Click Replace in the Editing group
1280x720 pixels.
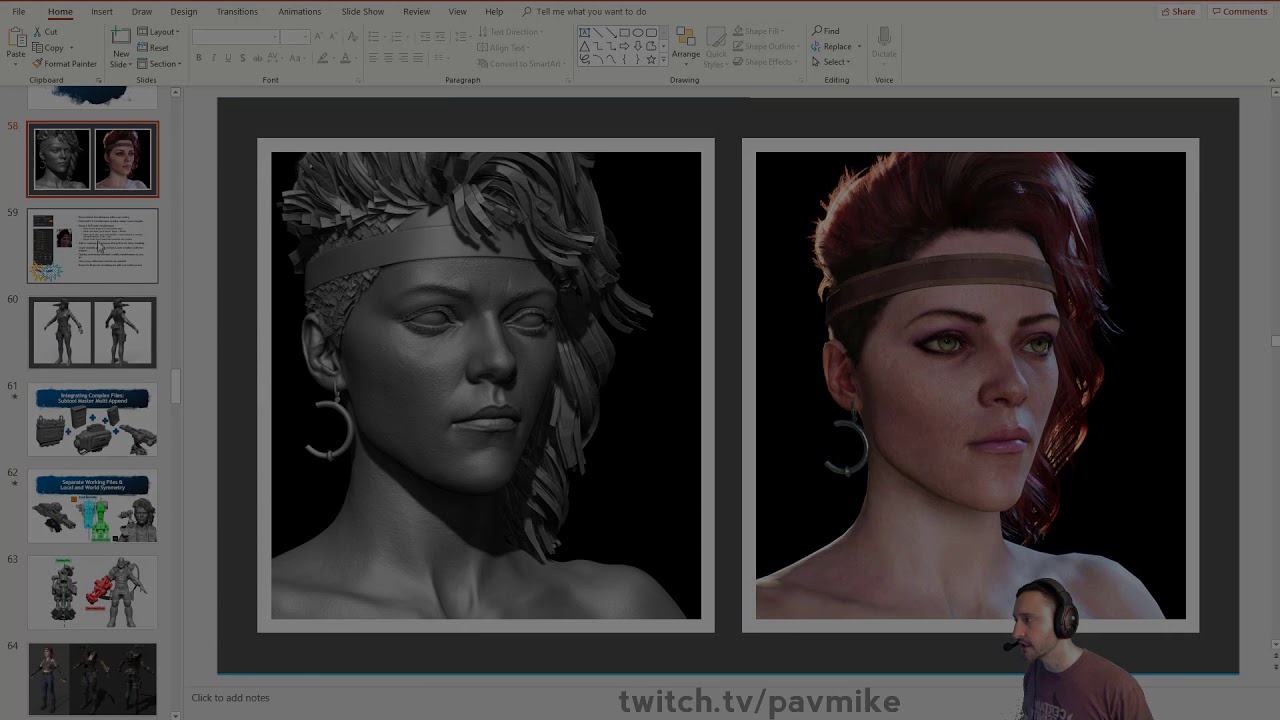tap(832, 46)
